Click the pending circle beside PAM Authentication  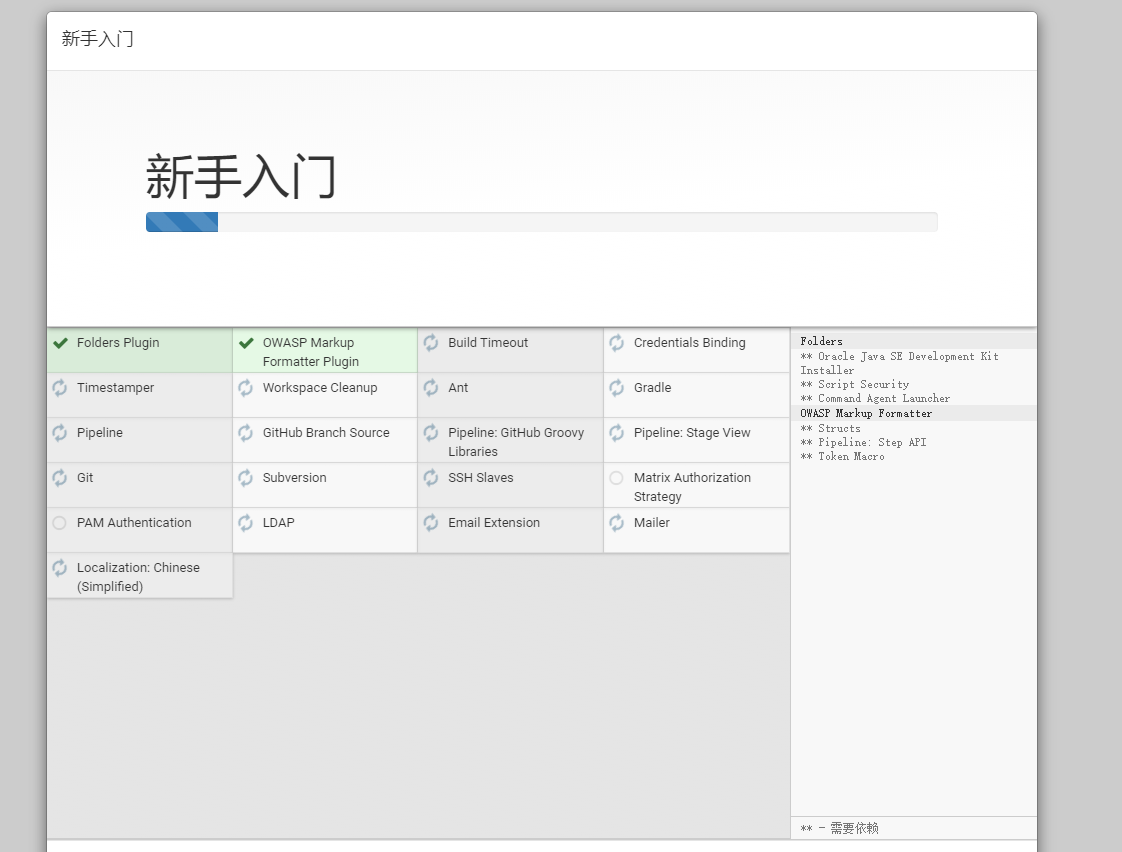point(60,523)
